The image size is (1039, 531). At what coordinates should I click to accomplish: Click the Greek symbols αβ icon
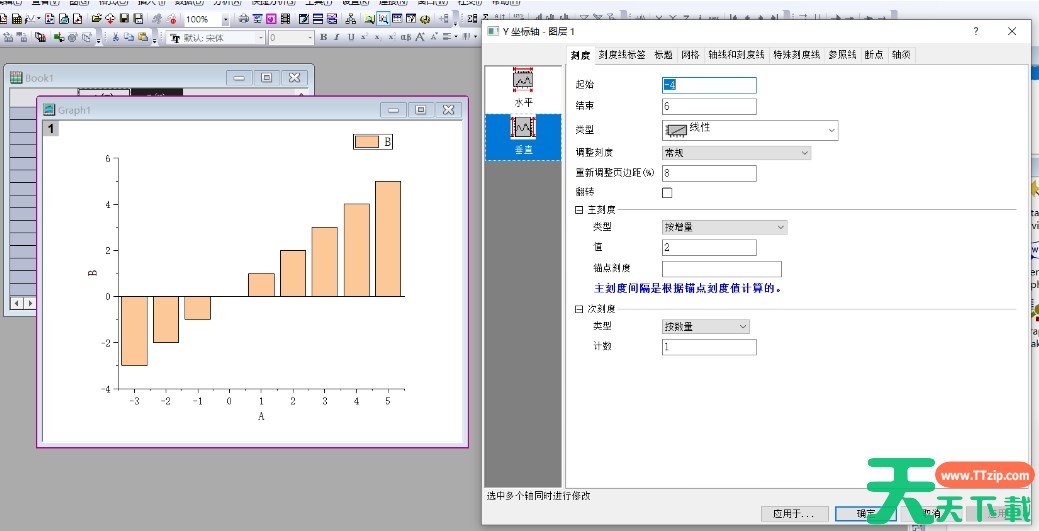pos(406,37)
